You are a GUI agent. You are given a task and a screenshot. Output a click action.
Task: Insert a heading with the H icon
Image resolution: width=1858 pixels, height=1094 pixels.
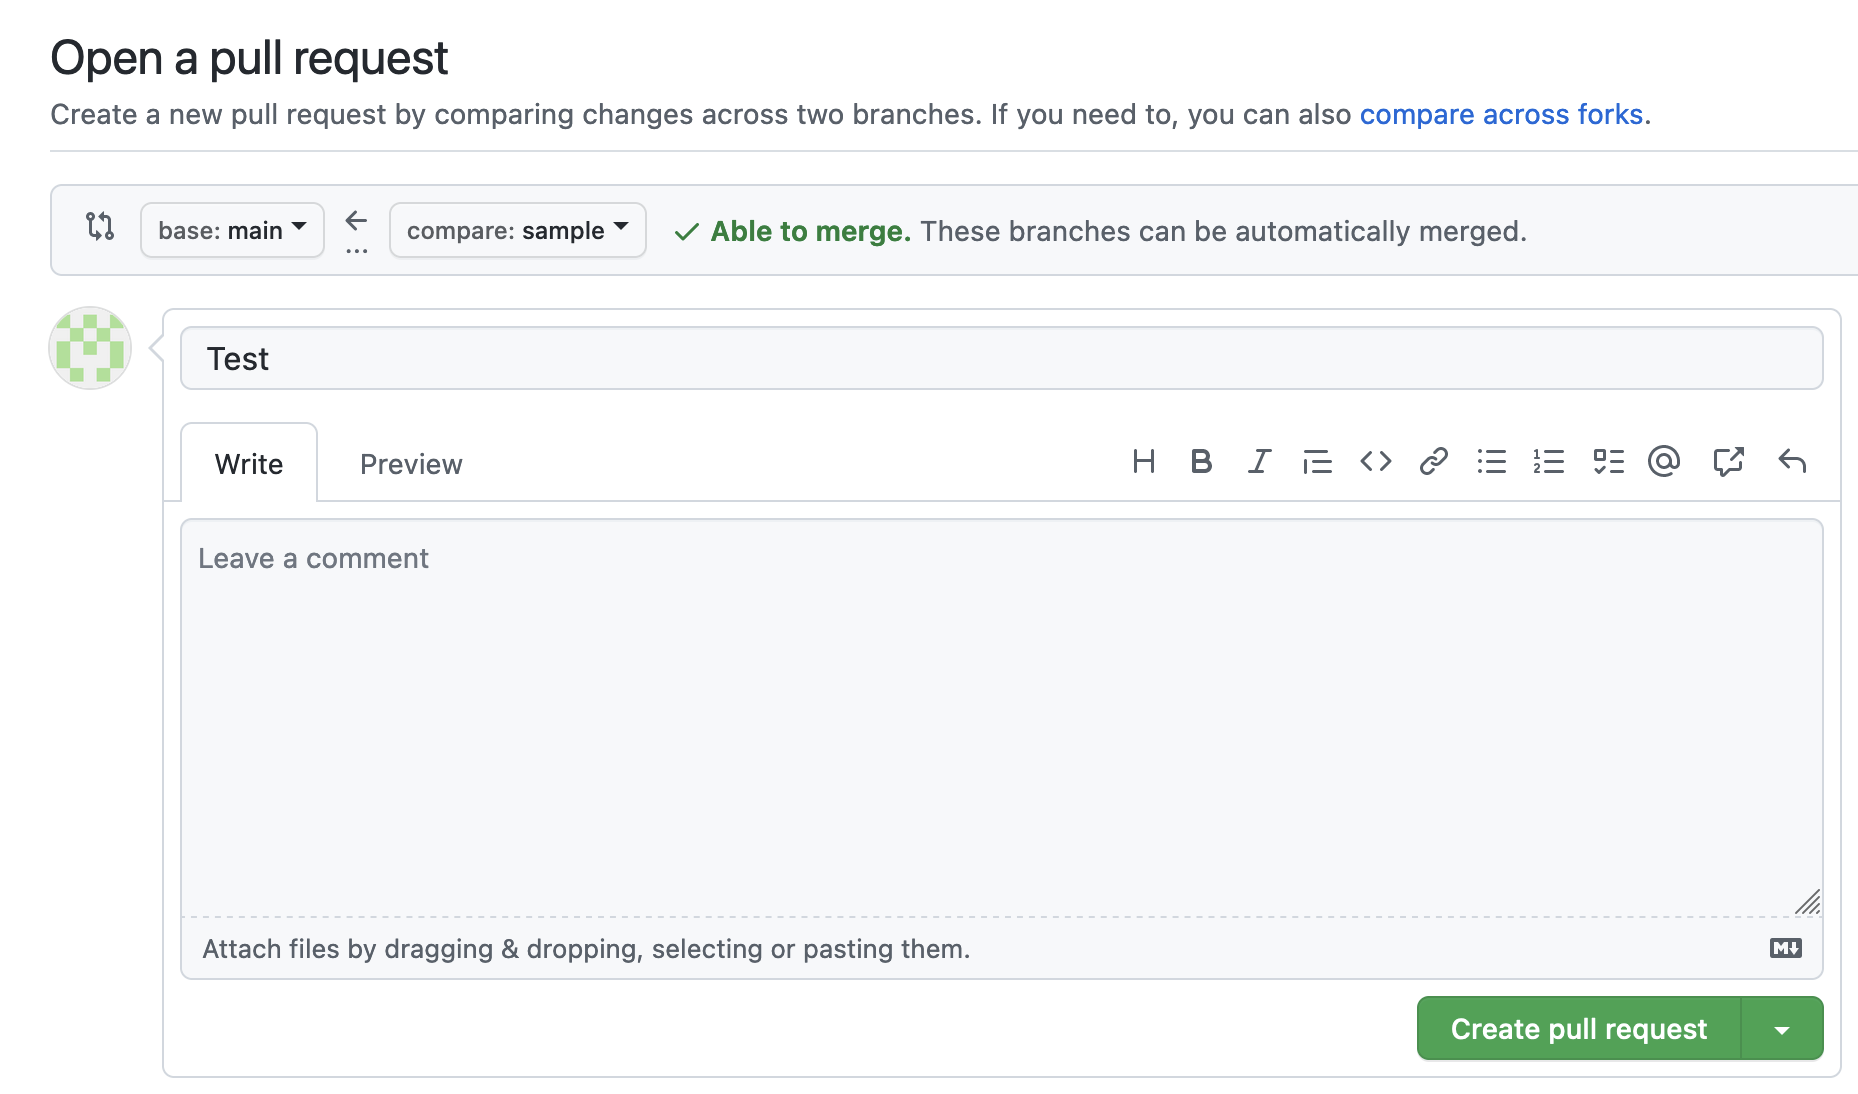click(1144, 461)
